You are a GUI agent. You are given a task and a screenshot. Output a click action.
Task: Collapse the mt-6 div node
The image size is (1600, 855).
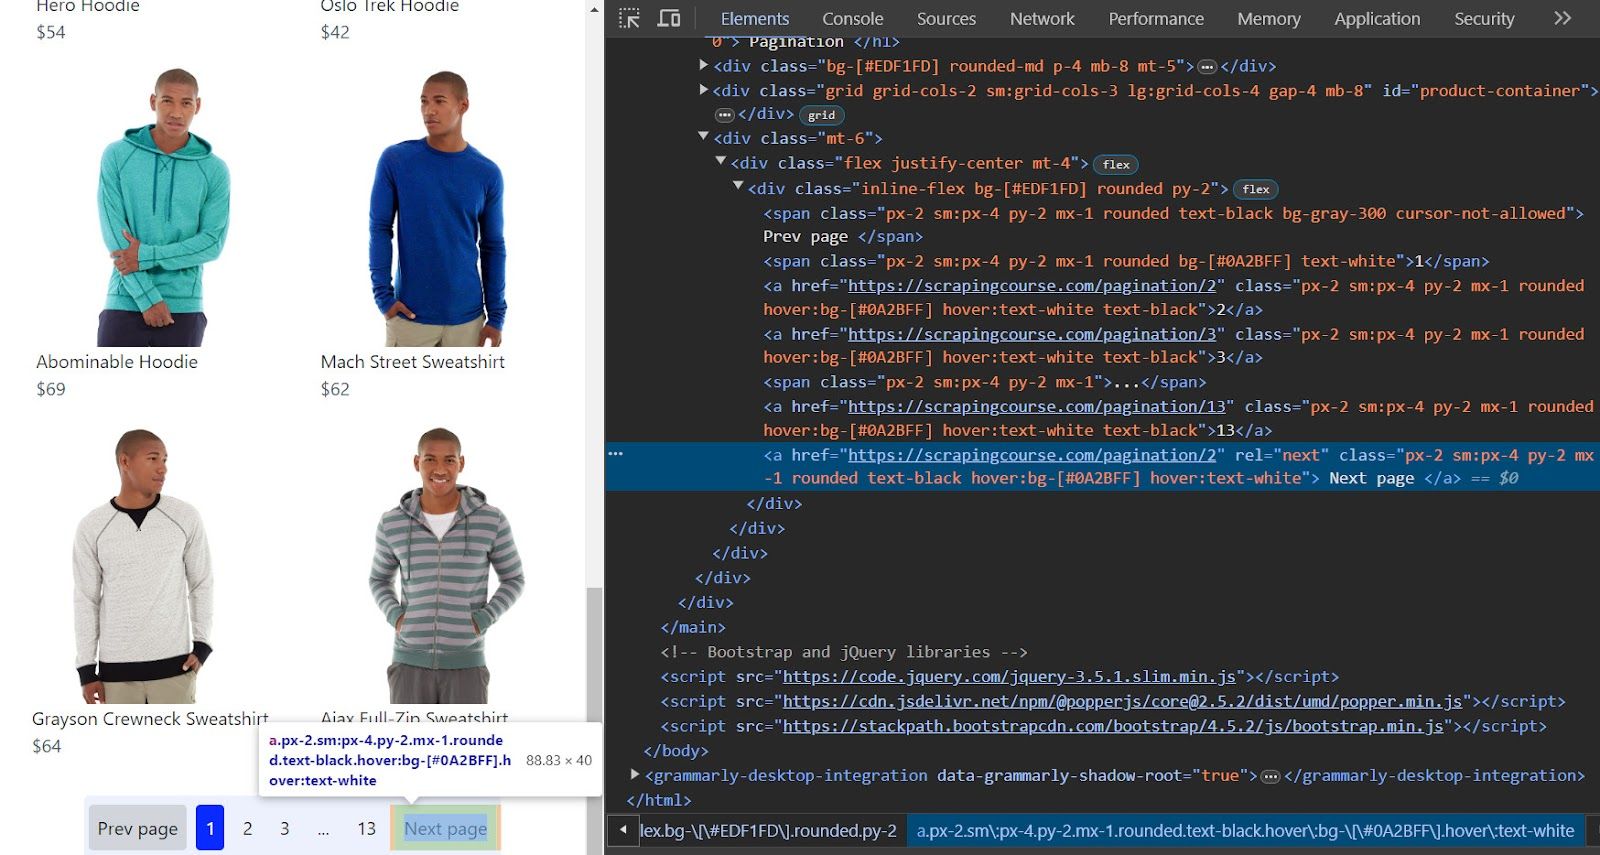tap(703, 137)
